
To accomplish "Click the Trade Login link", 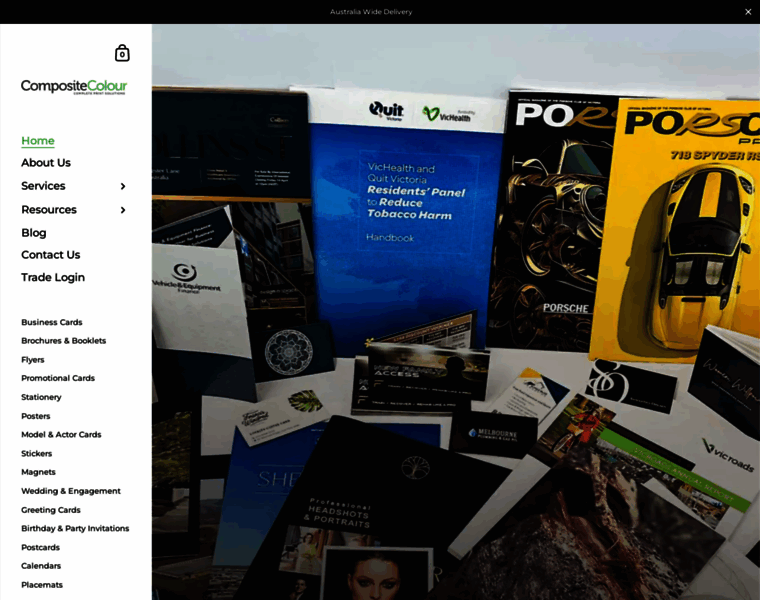I will (x=53, y=277).
